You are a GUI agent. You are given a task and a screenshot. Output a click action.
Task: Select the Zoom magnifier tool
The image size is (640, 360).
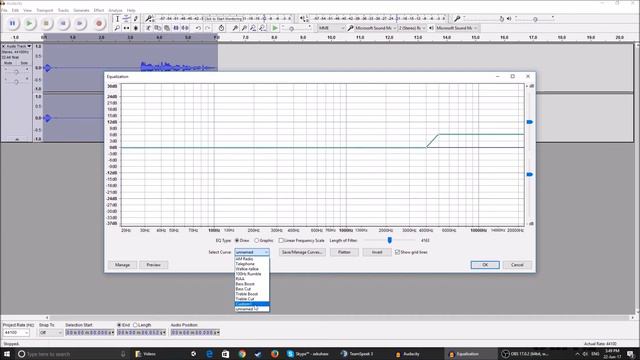117,28
